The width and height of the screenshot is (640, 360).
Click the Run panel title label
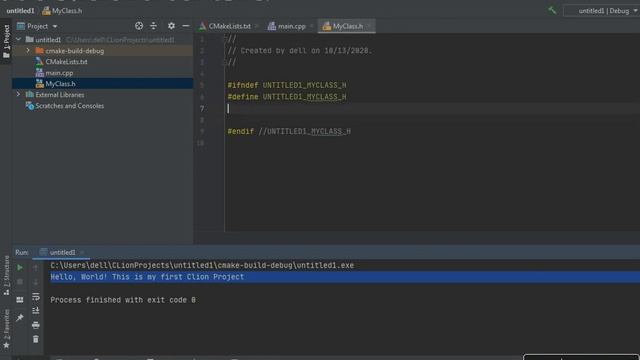point(22,252)
